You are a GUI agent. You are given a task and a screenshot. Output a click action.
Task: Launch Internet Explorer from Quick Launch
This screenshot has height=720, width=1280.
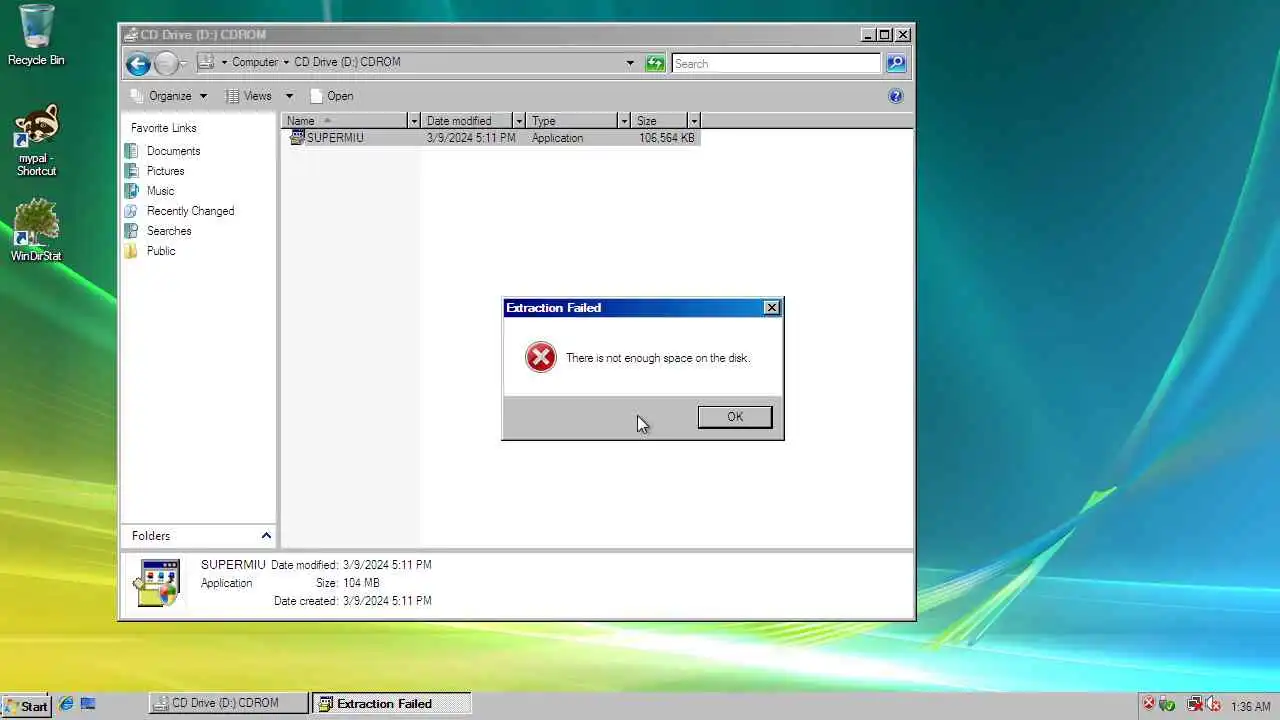(x=67, y=704)
